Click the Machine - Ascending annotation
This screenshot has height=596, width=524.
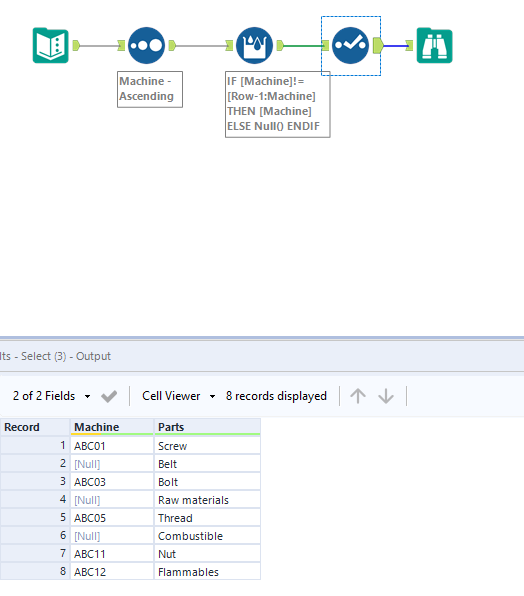point(150,89)
